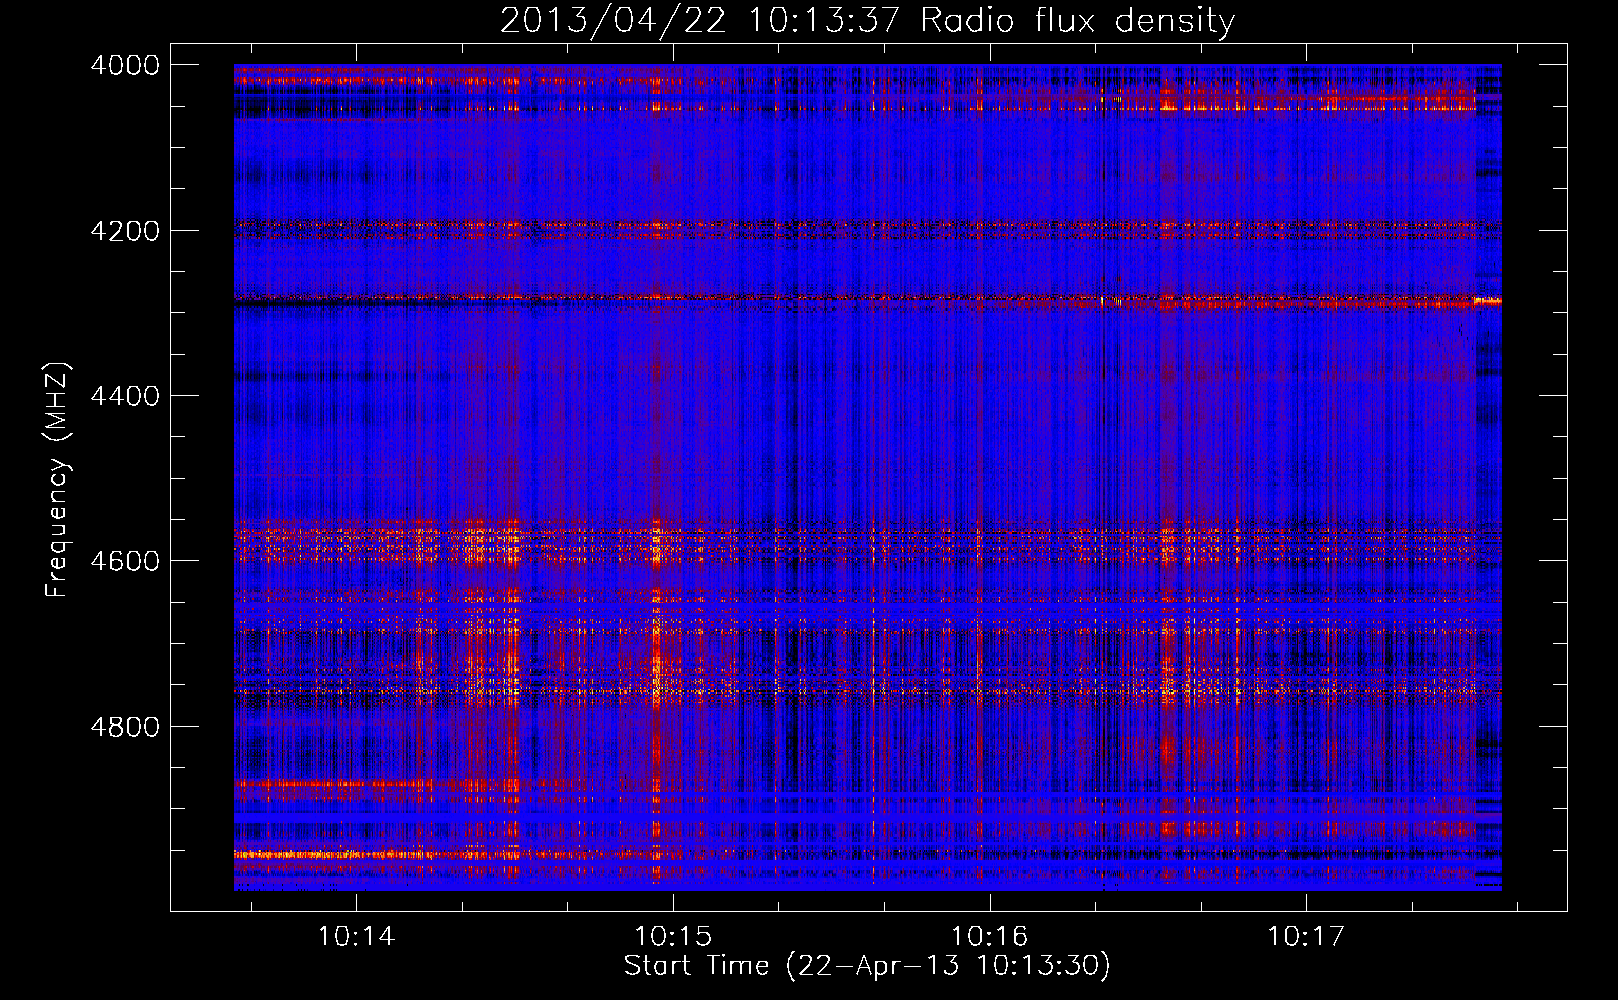The image size is (1618, 1000).
Task: Click the red streak below 4800 MHz at the left edge
Action: [x=300, y=785]
